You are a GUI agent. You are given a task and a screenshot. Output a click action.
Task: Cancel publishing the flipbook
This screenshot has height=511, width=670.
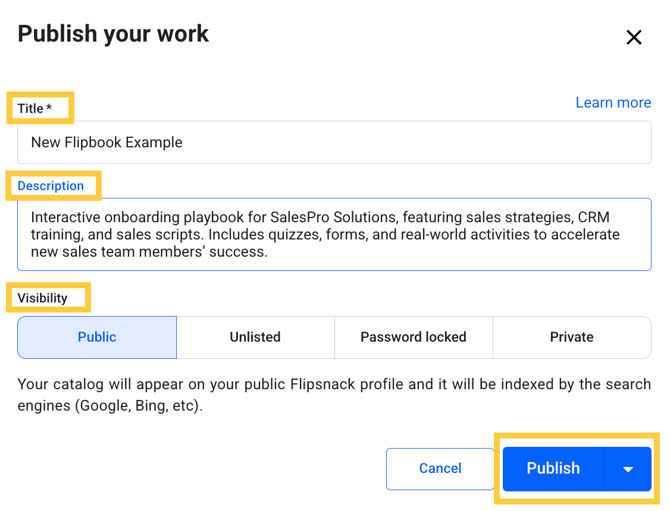[440, 468]
